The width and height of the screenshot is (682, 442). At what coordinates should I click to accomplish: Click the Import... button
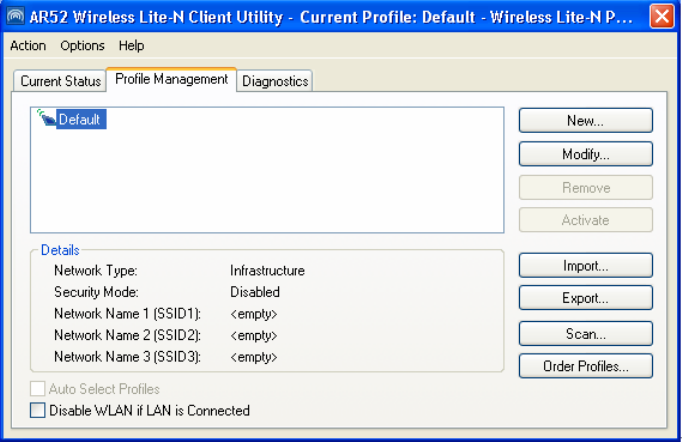pyautogui.click(x=585, y=265)
